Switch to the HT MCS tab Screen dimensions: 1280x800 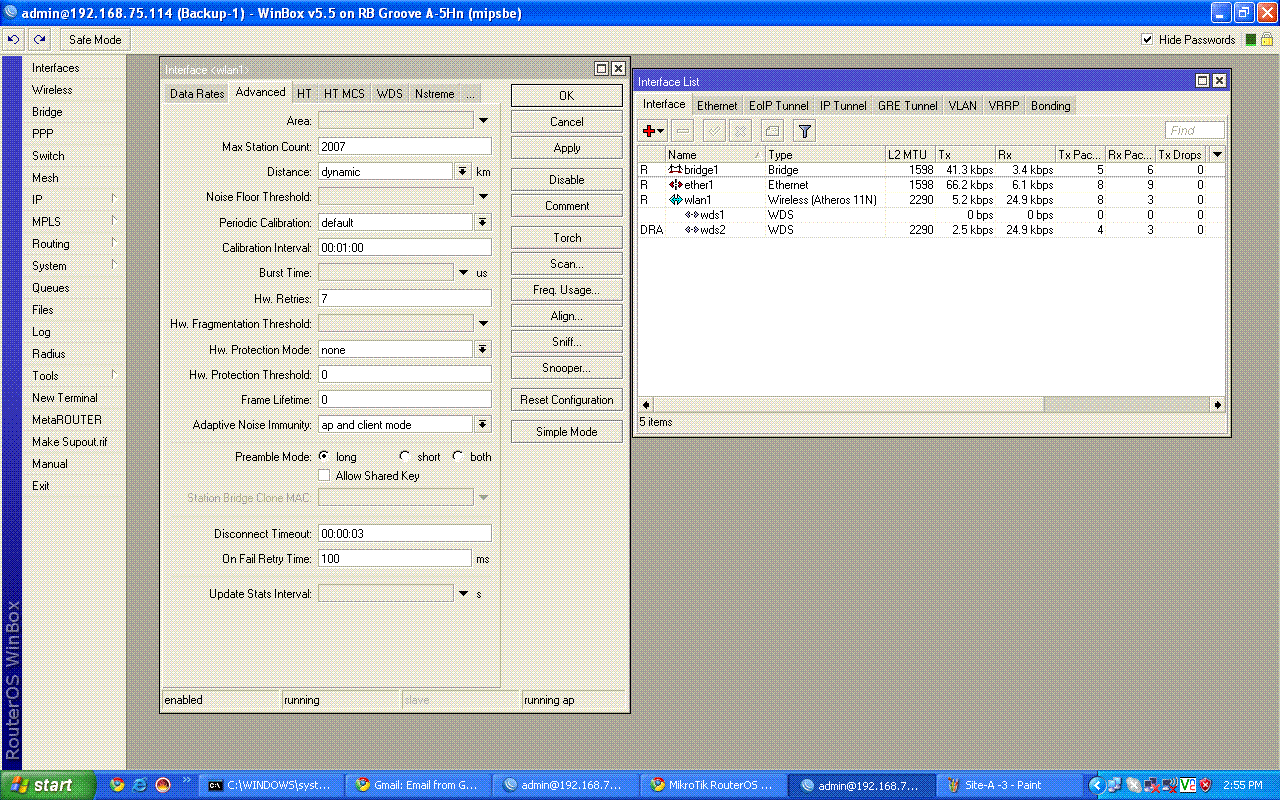coord(344,94)
